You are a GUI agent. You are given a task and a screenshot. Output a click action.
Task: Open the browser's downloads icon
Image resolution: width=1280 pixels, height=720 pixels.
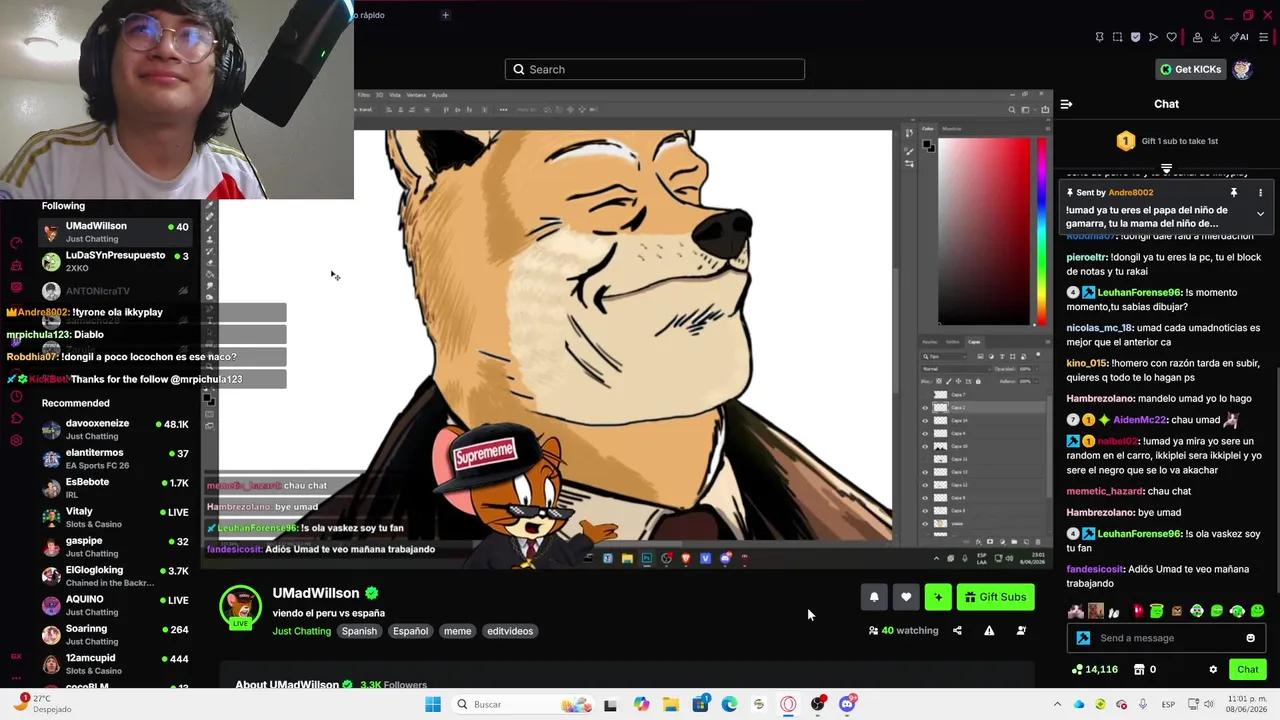(1215, 37)
